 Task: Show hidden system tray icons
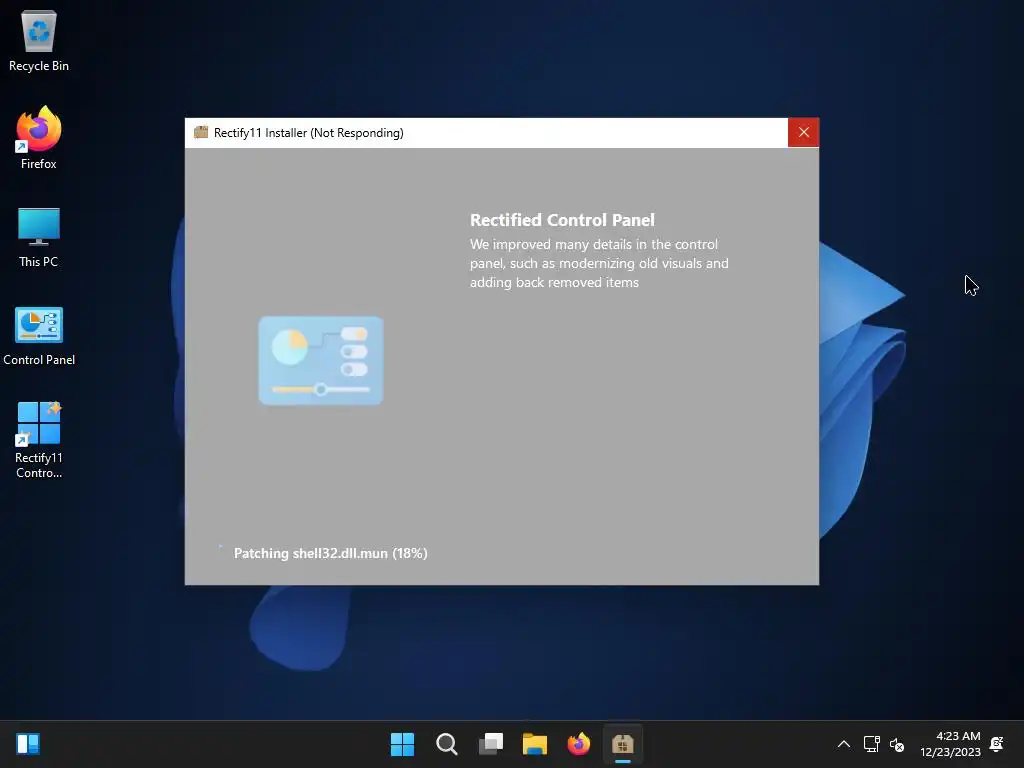pos(844,744)
